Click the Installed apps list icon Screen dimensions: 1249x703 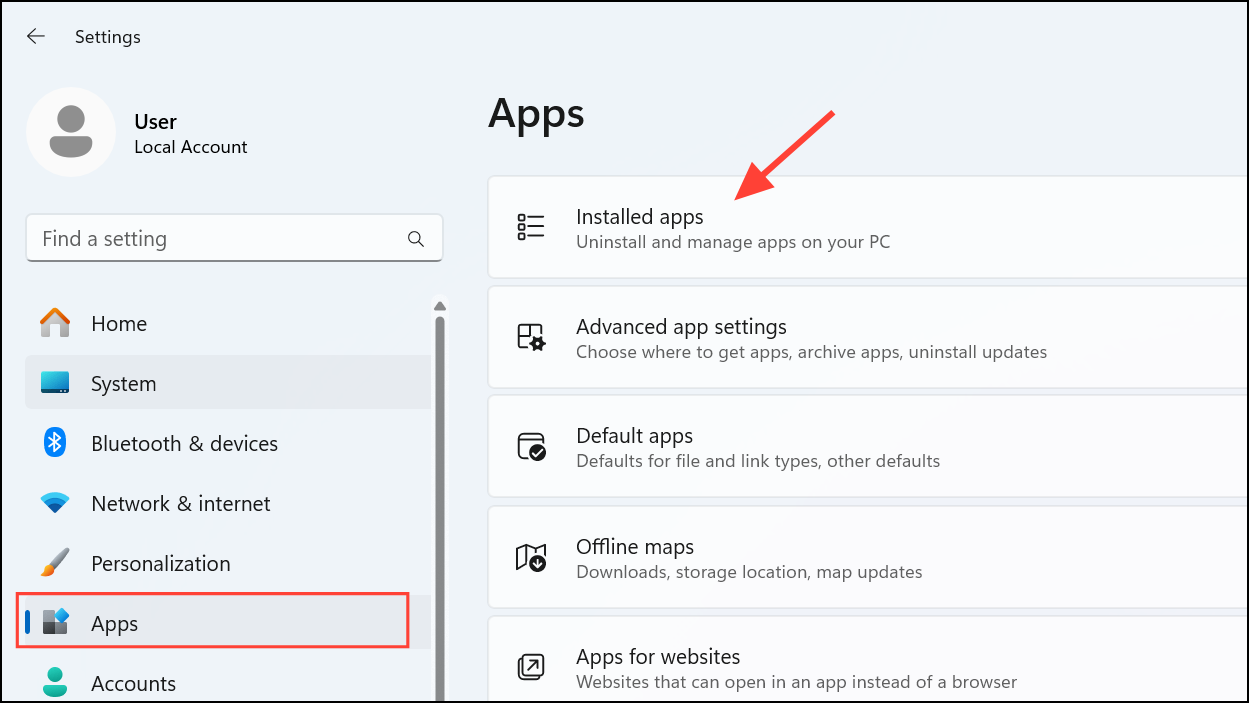(x=532, y=226)
